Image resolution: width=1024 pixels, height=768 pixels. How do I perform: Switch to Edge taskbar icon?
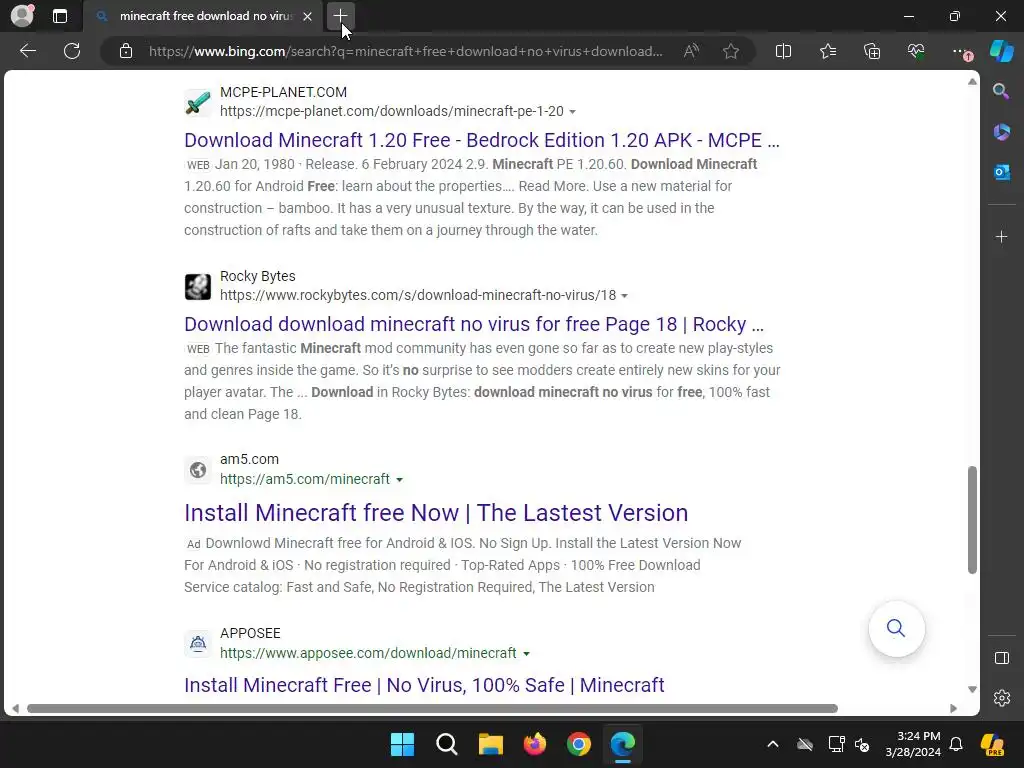(x=622, y=744)
